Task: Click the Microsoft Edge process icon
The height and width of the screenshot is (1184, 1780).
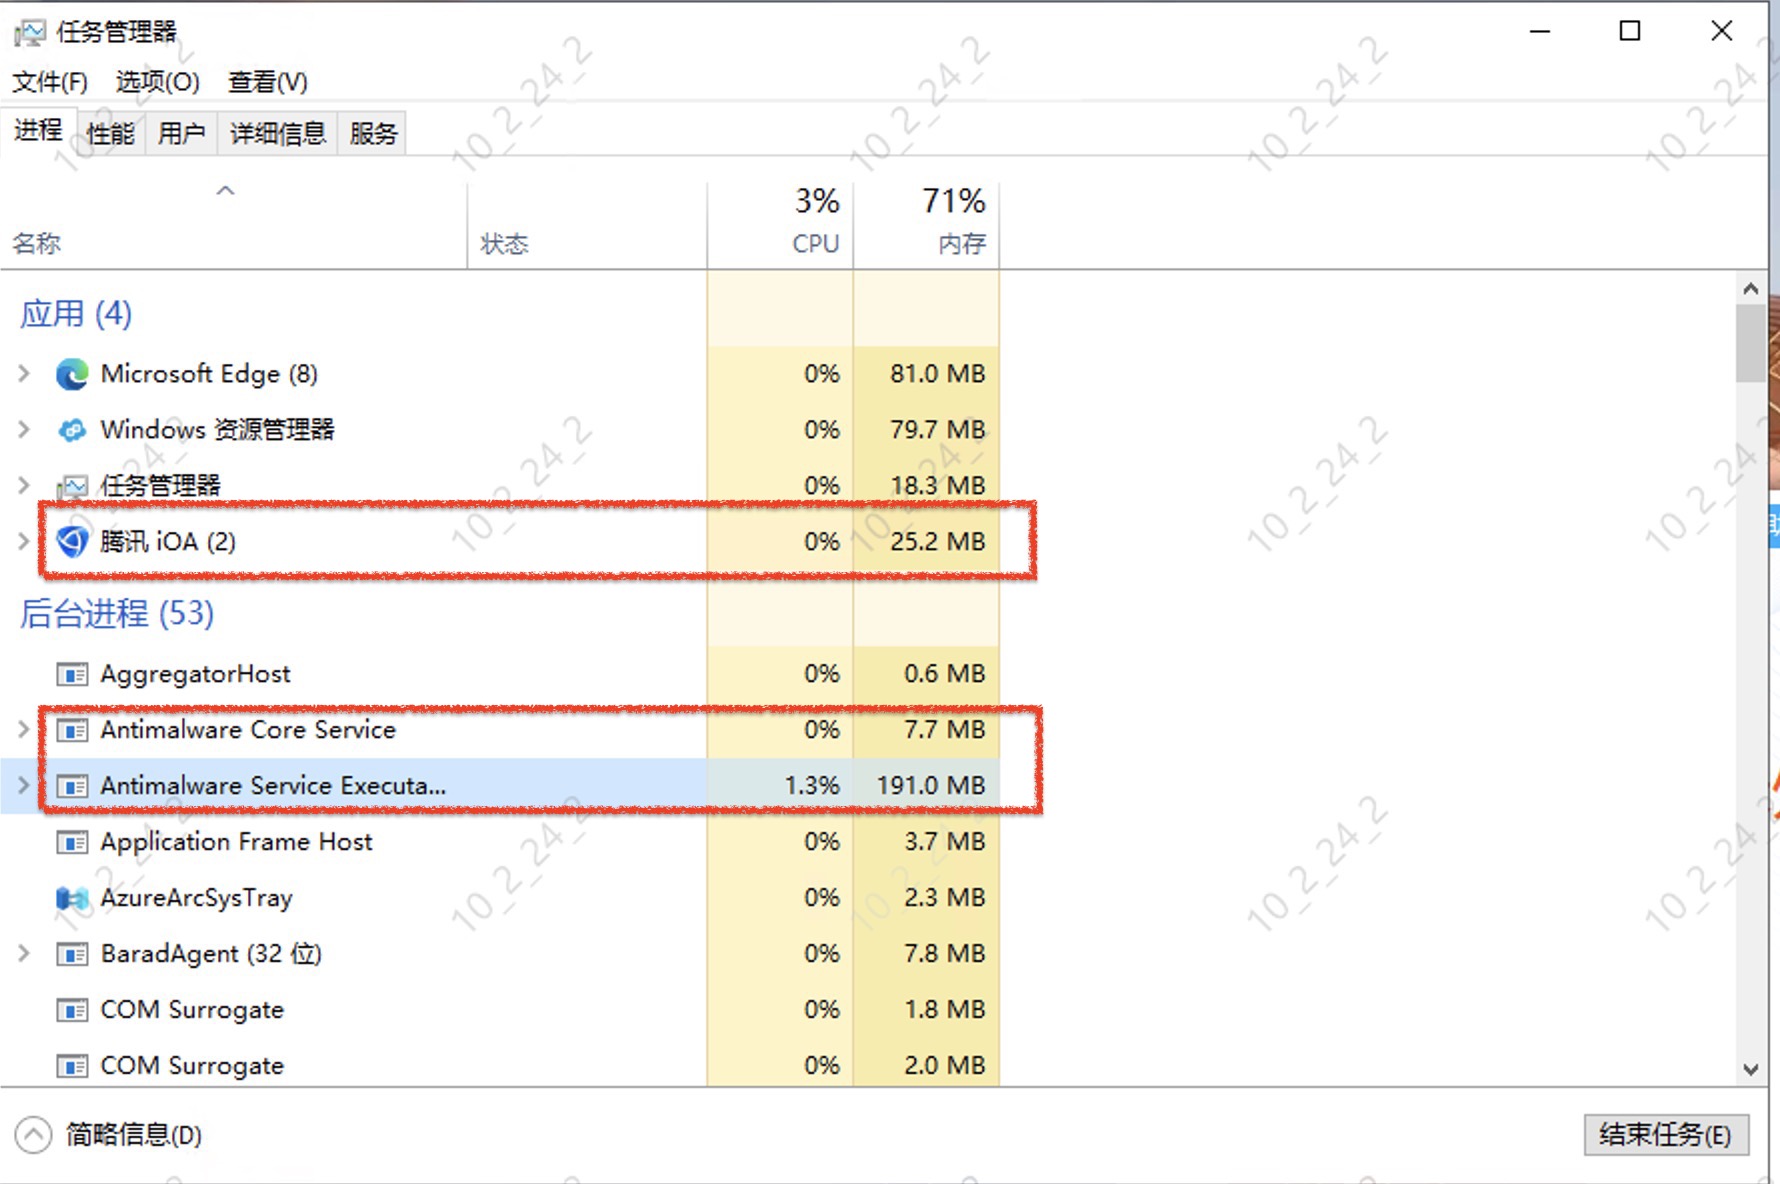Action: click(x=72, y=374)
